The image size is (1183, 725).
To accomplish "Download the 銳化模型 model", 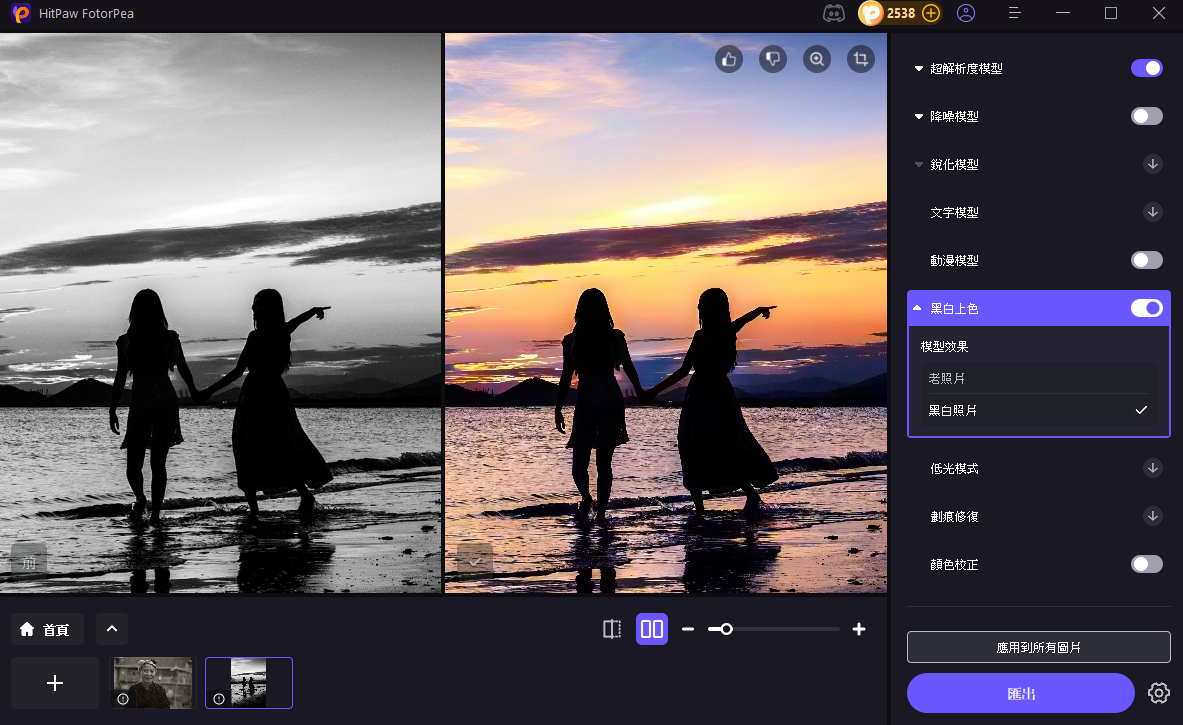I will [1152, 164].
